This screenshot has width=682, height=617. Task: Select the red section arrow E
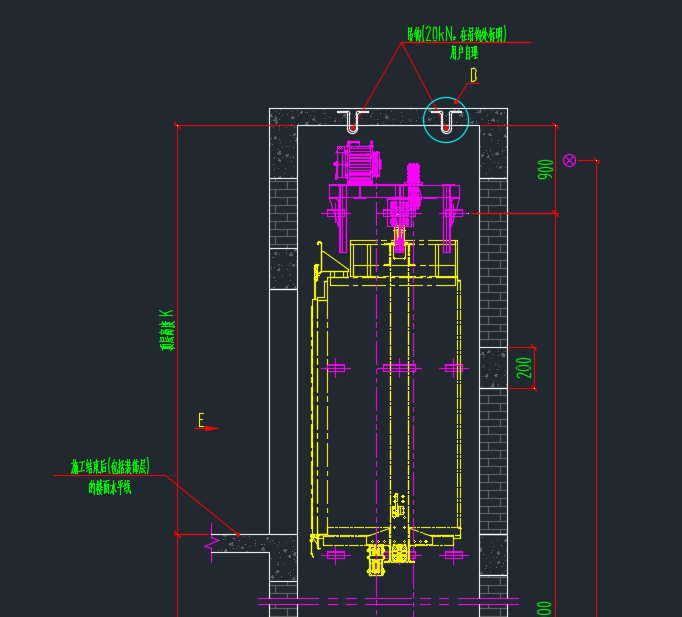coord(206,422)
